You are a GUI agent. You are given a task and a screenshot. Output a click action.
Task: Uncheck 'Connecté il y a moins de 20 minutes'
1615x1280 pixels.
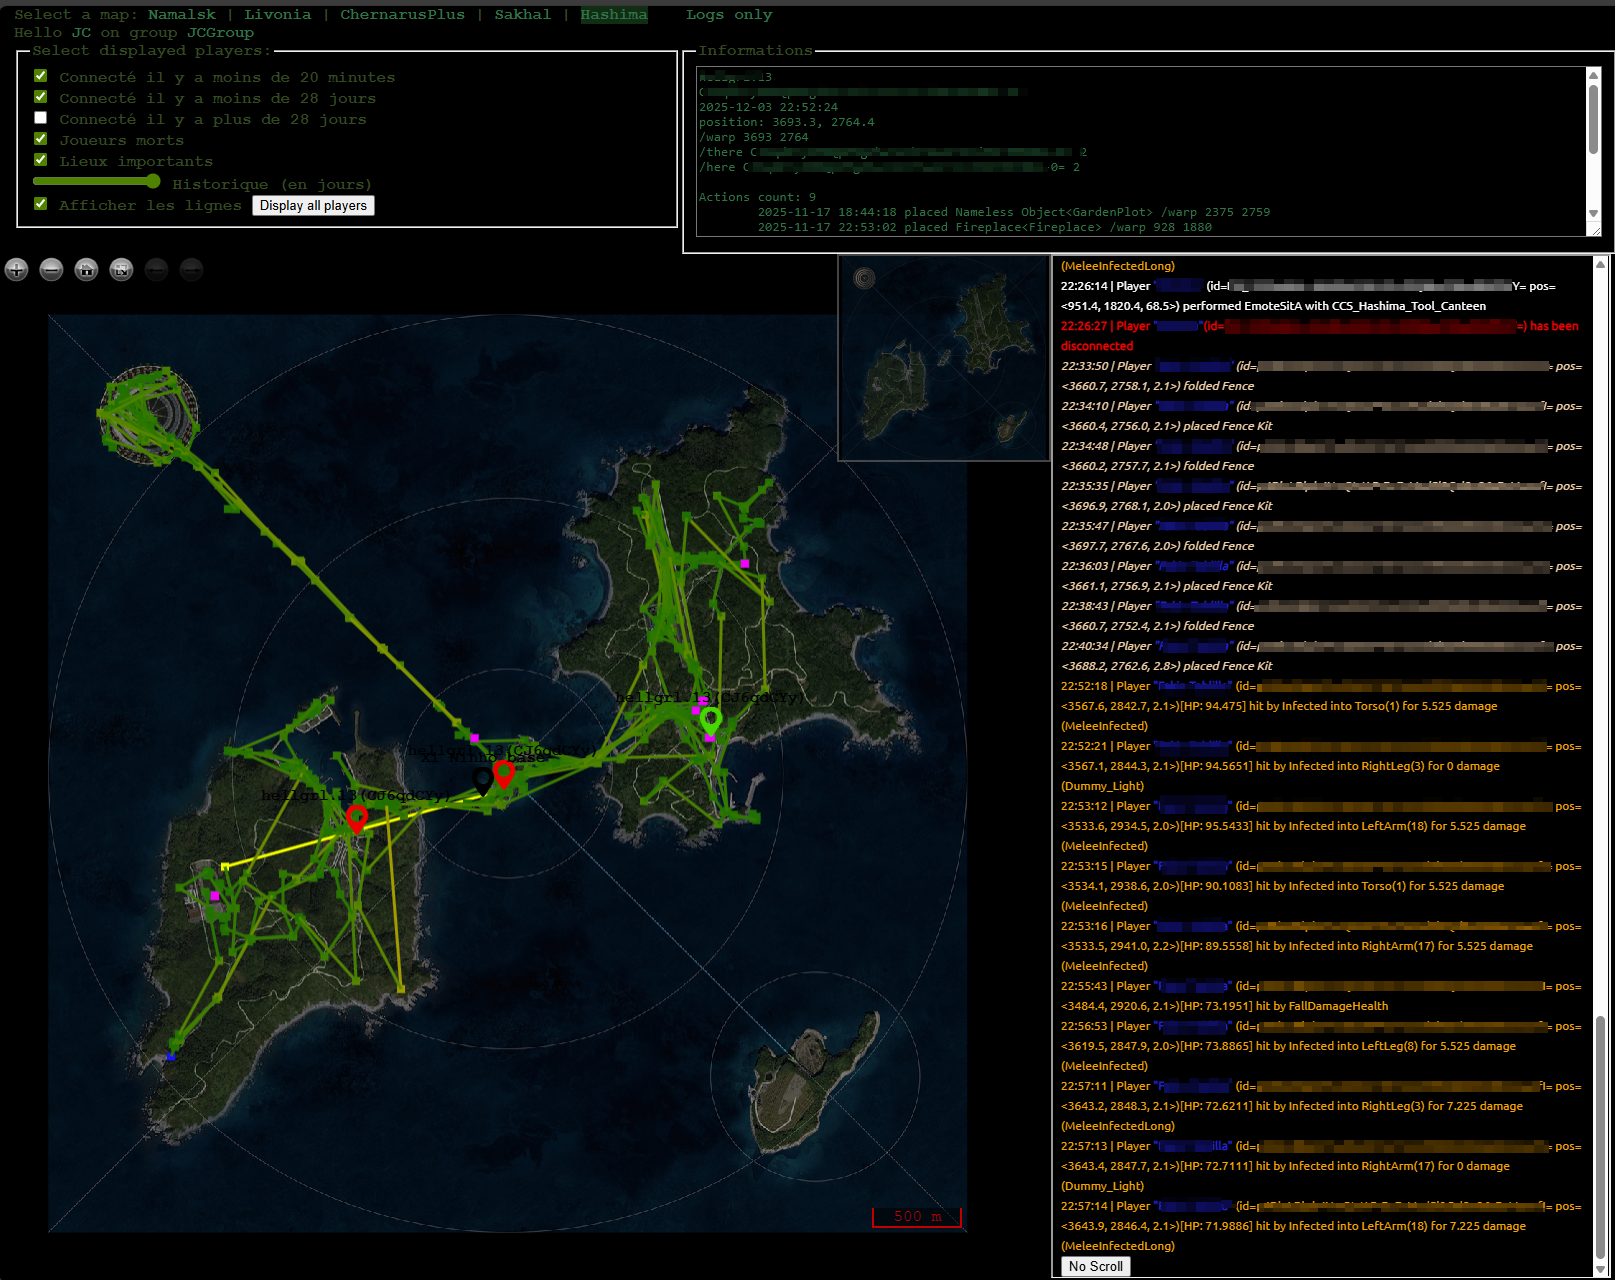(41, 76)
